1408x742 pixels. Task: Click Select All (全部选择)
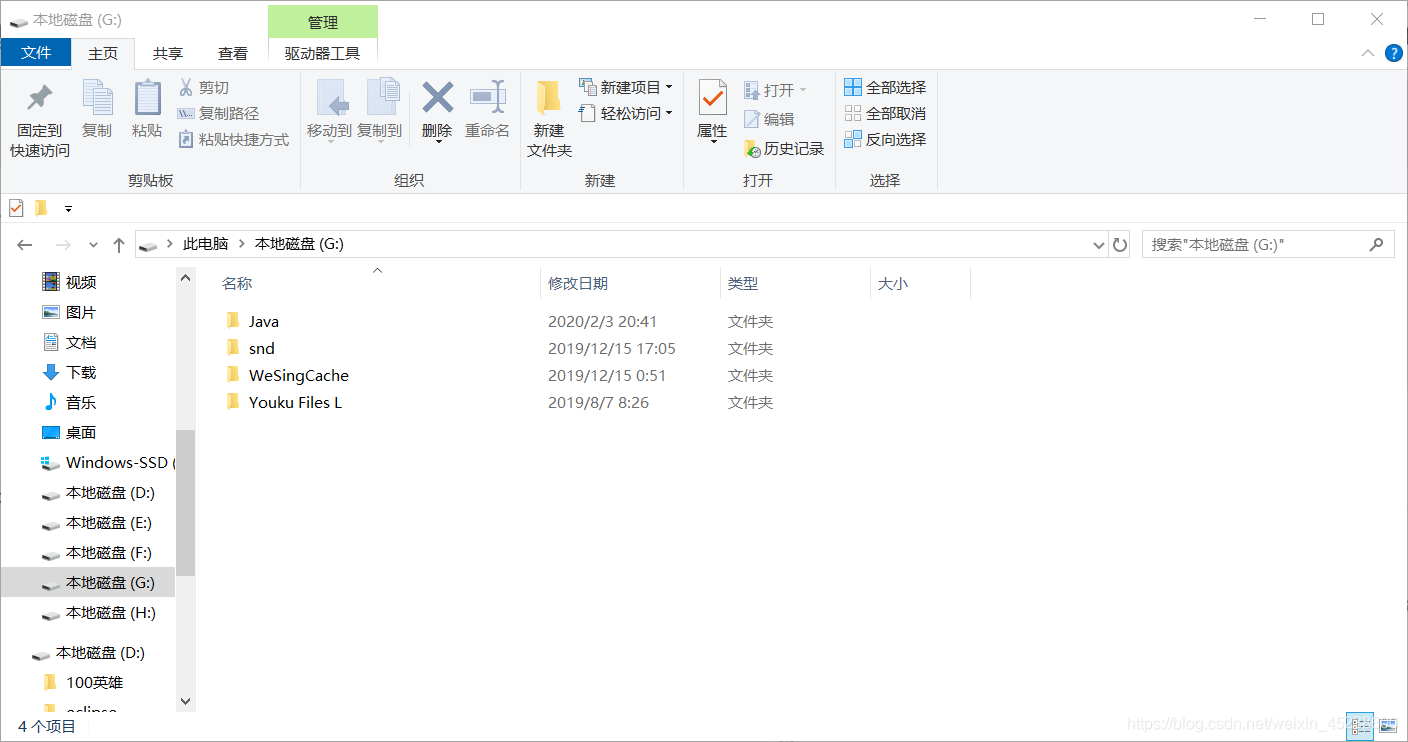point(885,88)
